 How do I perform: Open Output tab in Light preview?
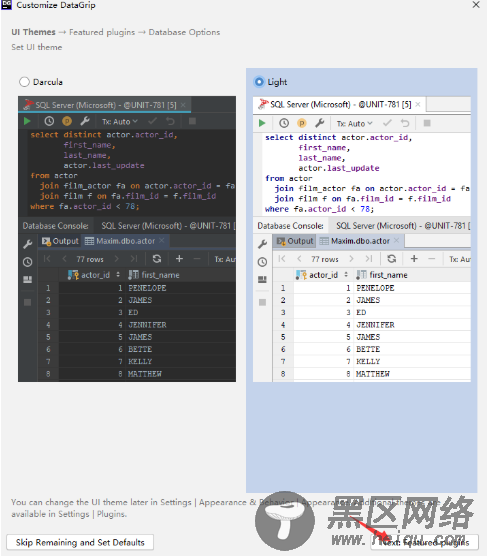click(x=295, y=241)
